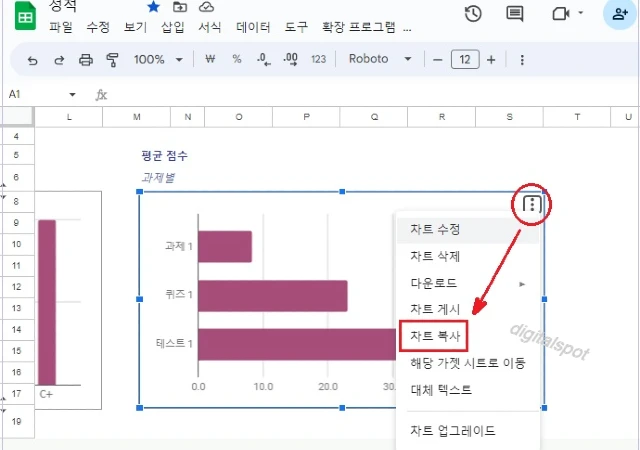The image size is (640, 450).
Task: Show the hidden menus via ellipsis
Action: pos(407,29)
